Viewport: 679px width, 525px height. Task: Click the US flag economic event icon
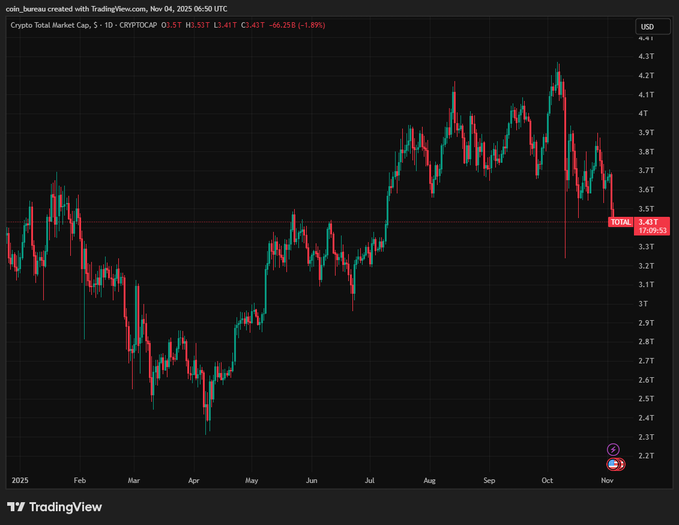click(613, 464)
